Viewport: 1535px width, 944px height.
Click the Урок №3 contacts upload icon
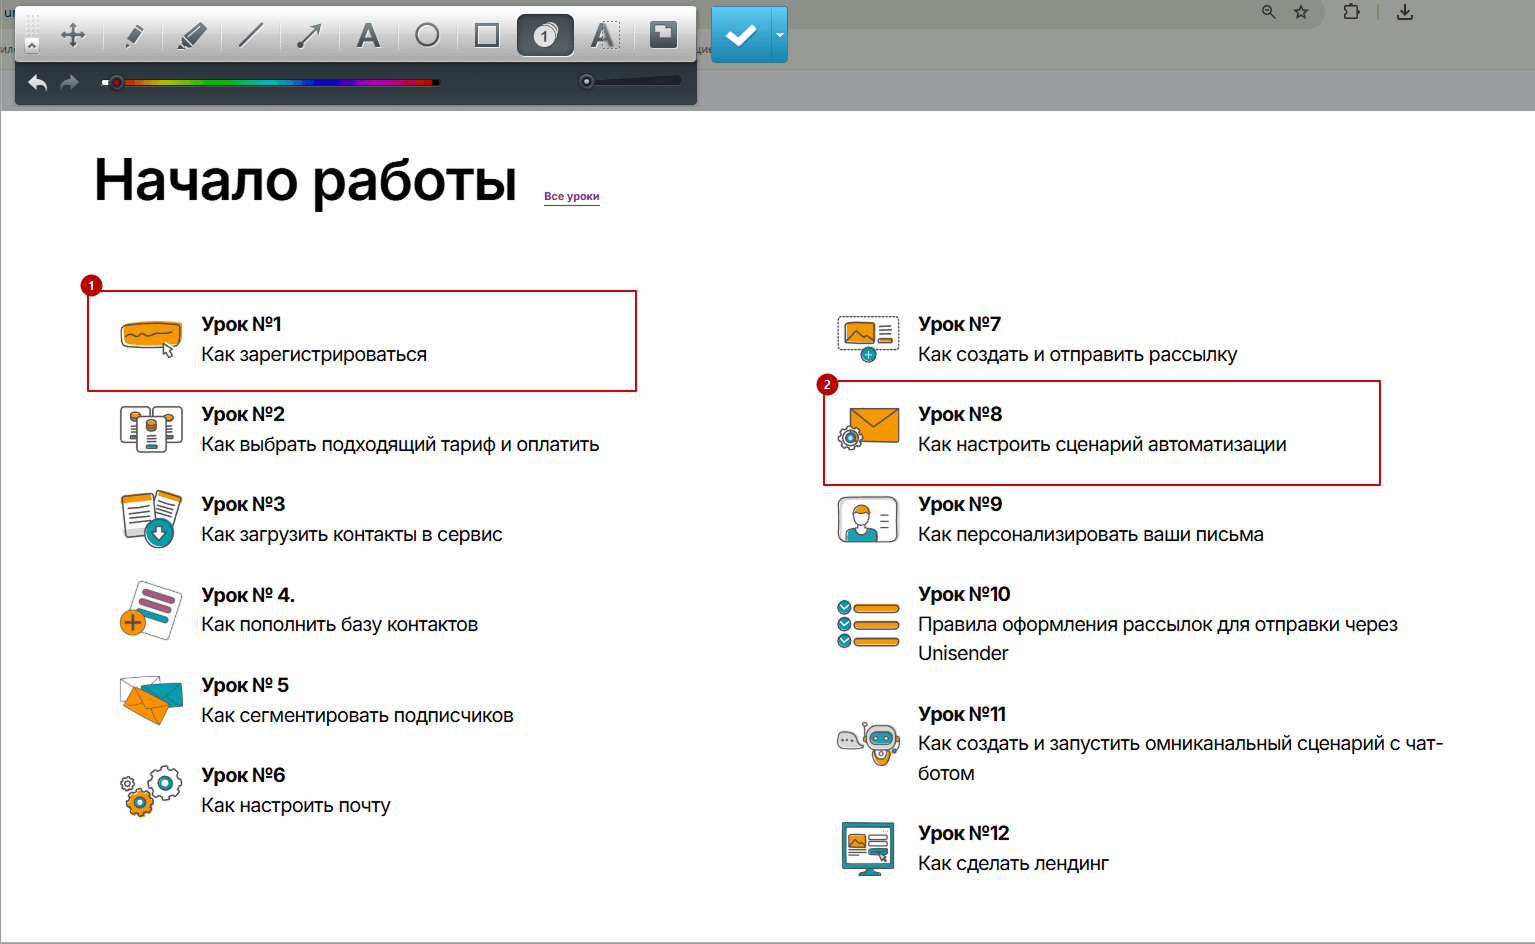(151, 518)
